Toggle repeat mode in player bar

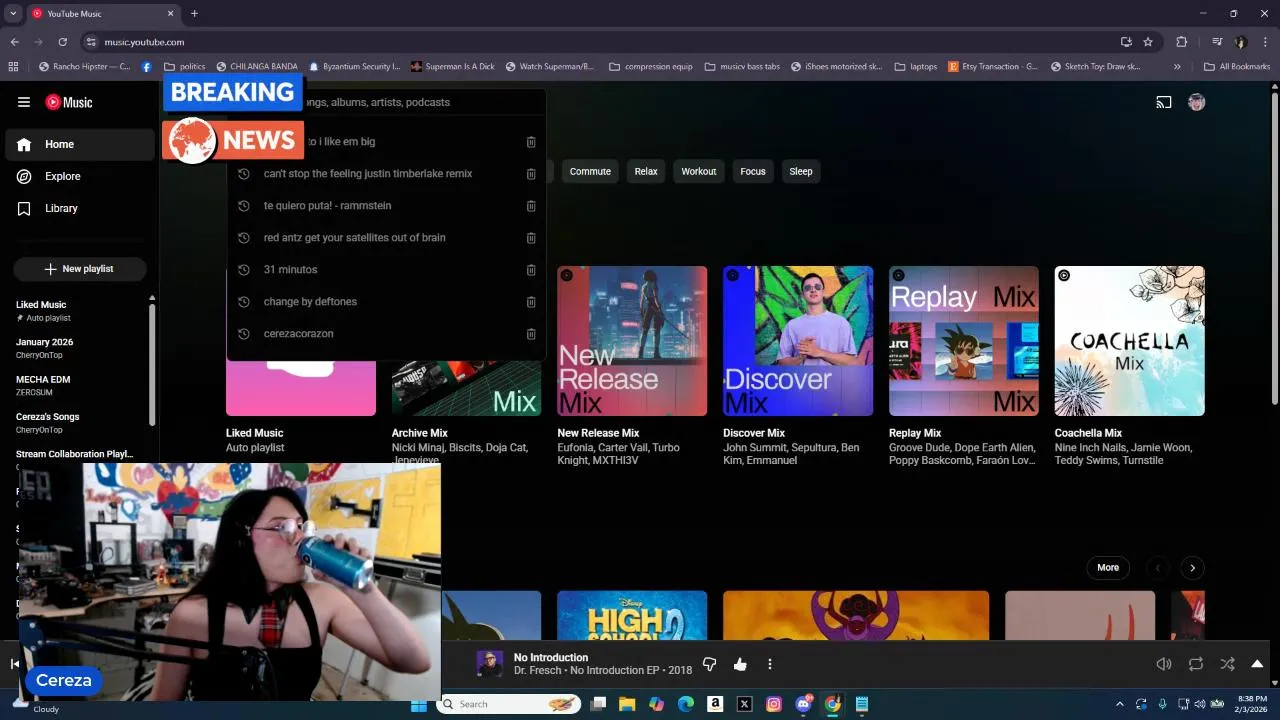coord(1196,664)
